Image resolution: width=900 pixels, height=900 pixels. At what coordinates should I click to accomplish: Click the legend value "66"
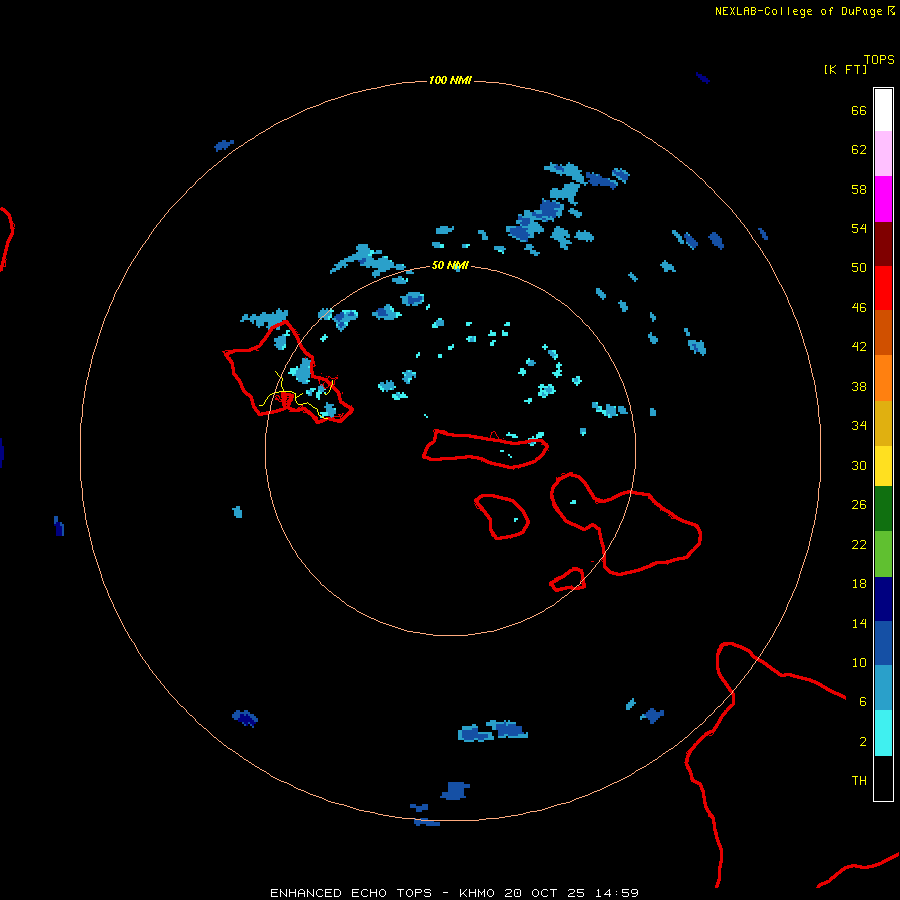(x=859, y=111)
